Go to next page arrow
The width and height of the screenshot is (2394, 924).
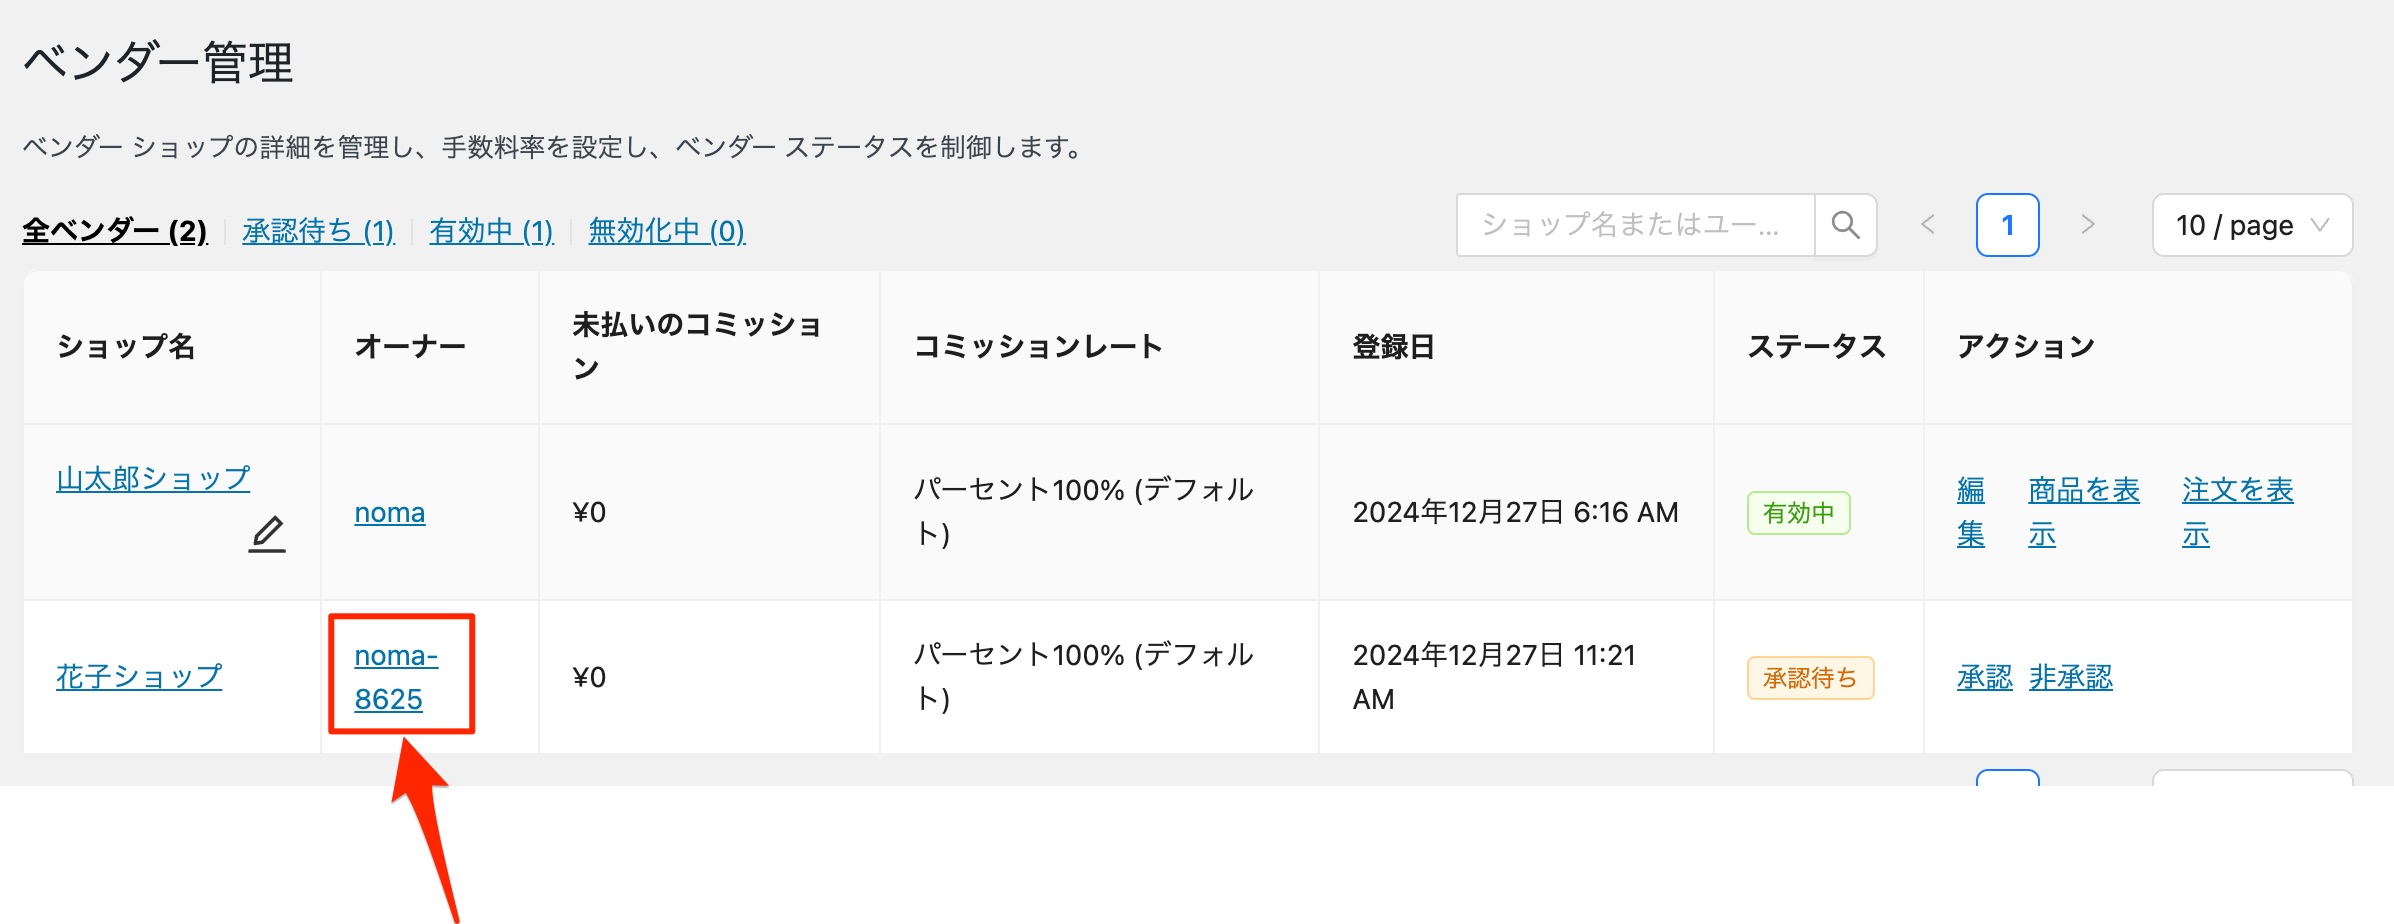(2087, 225)
